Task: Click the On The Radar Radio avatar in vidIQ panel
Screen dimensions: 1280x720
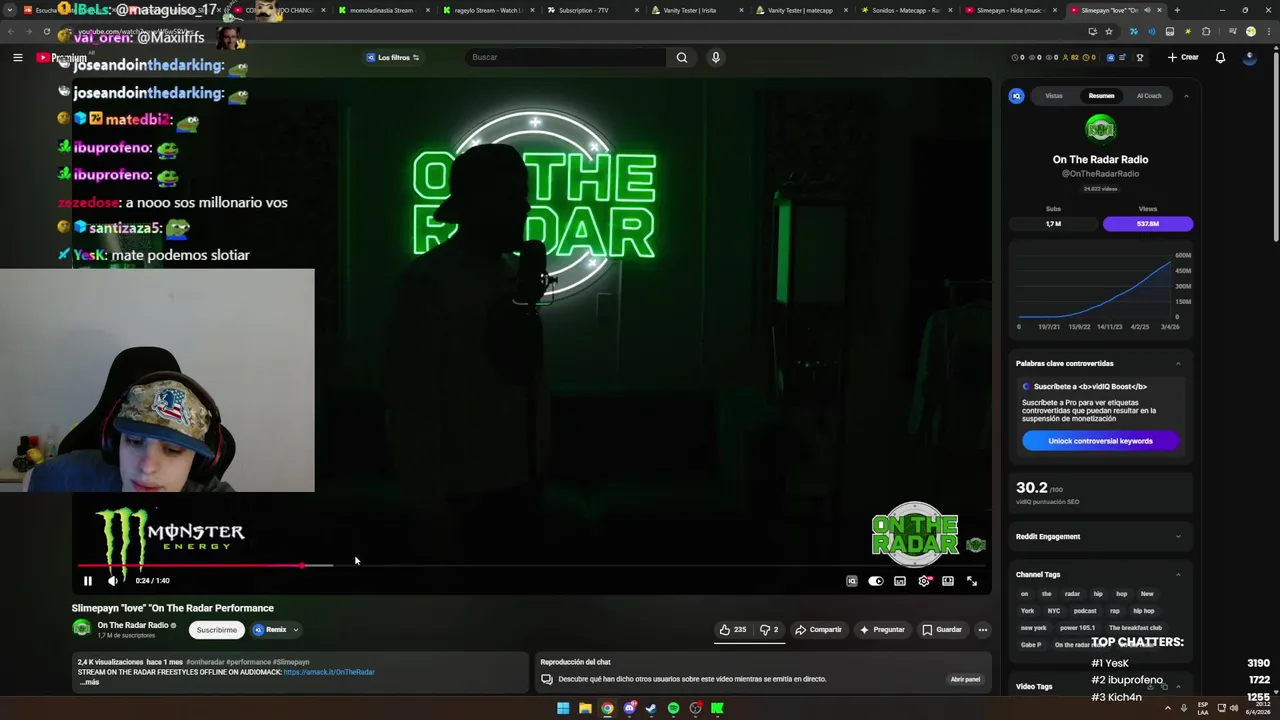Action: tap(1100, 129)
